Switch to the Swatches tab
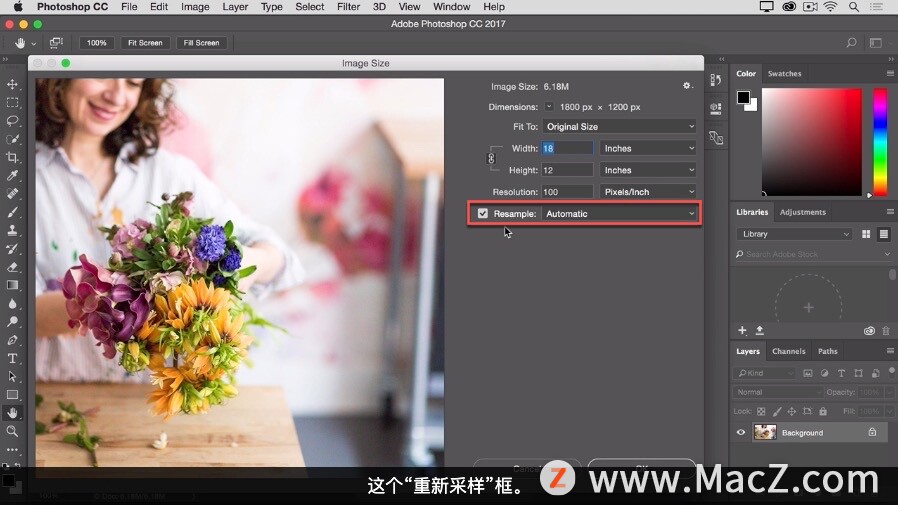Screen dimensions: 898x505 pos(784,73)
